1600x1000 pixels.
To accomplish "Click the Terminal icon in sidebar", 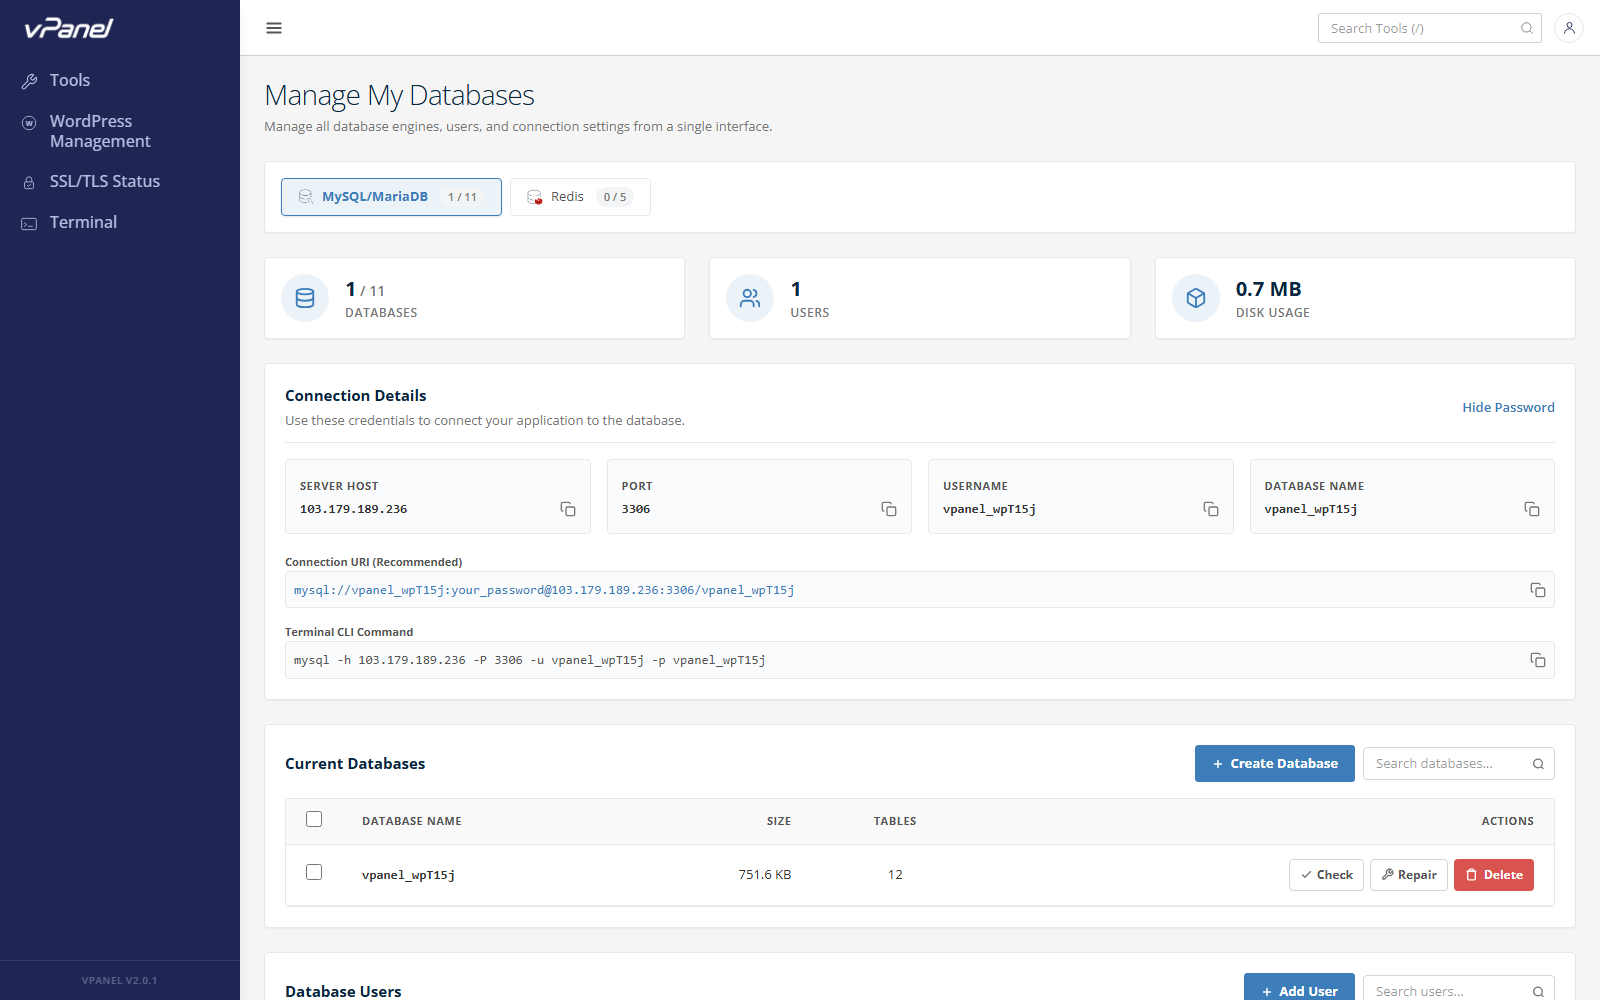I will click(x=29, y=223).
